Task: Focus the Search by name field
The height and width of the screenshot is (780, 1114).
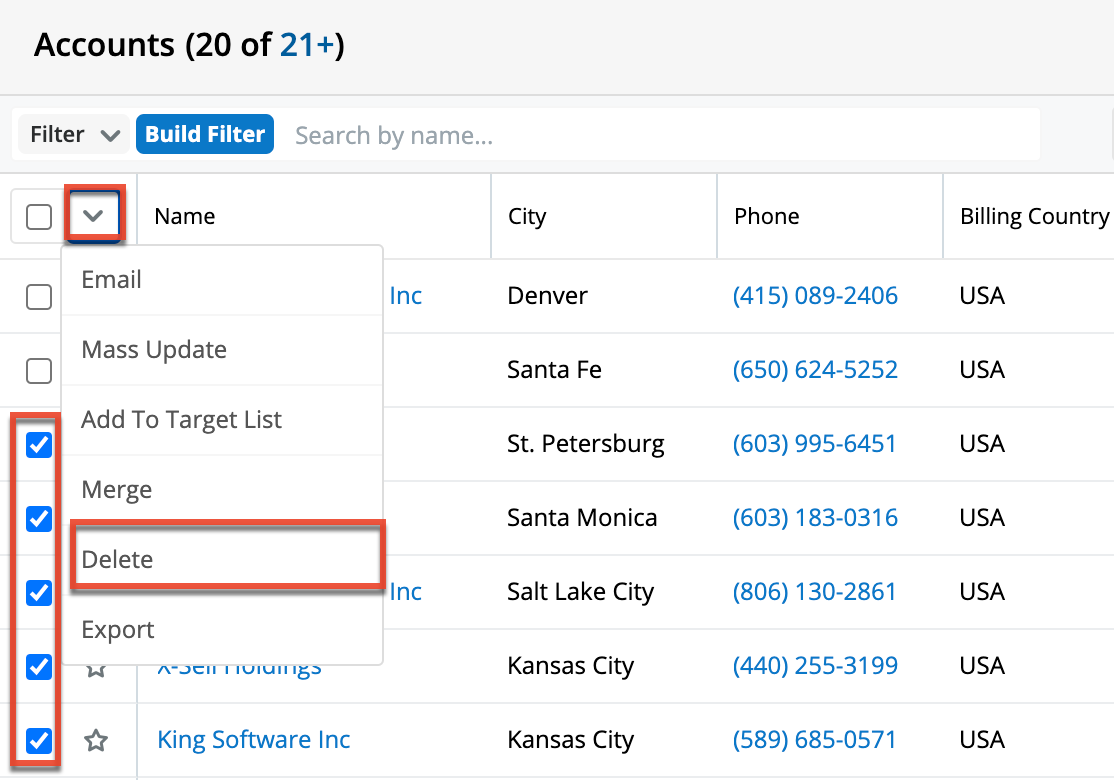Action: pyautogui.click(x=660, y=135)
